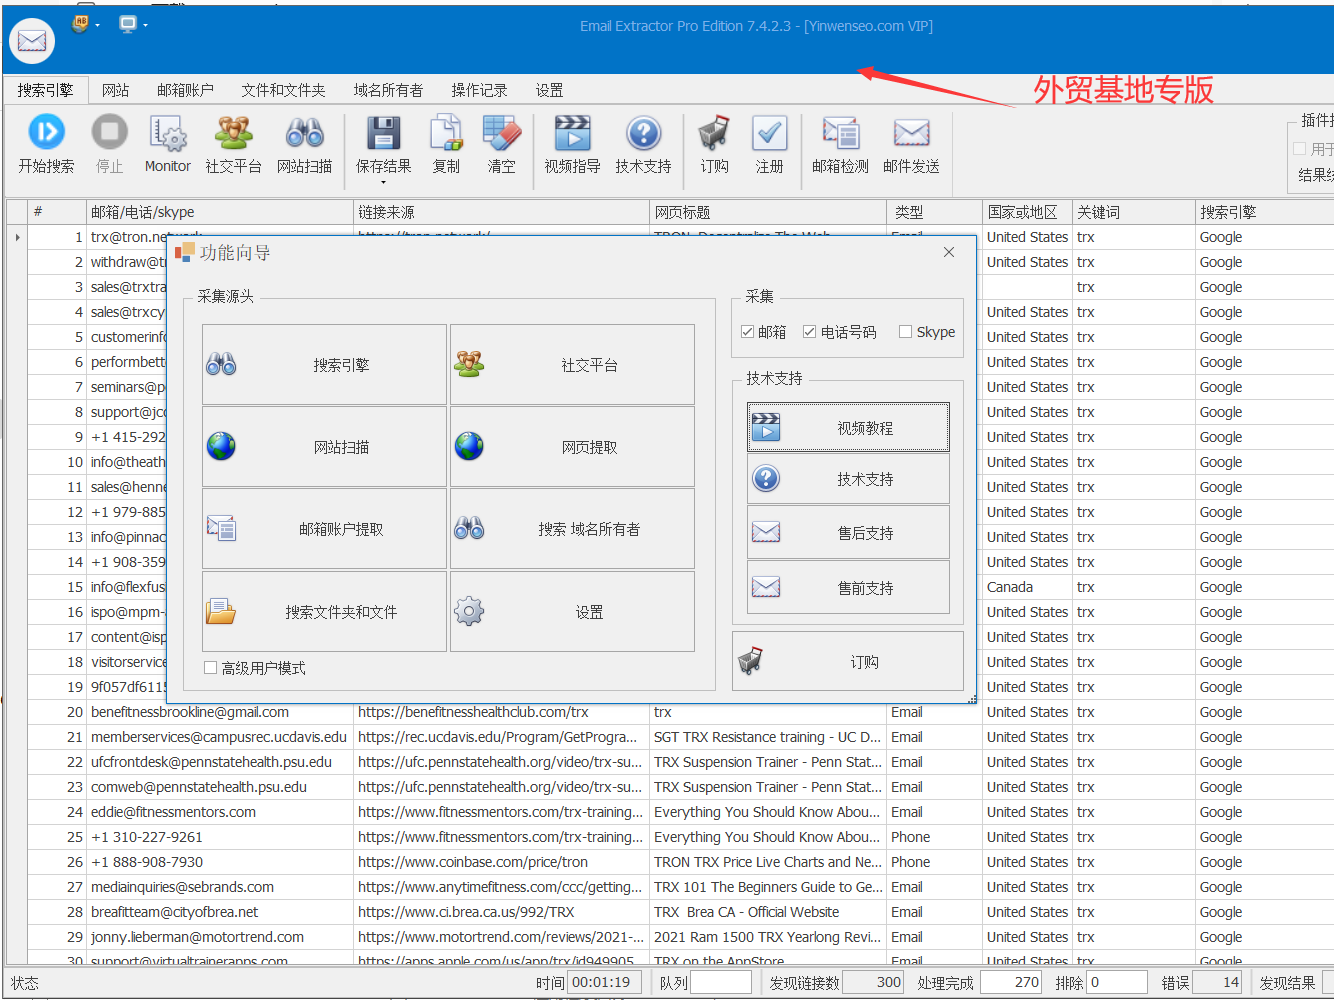Click the 队列 input field in status bar

(720, 982)
